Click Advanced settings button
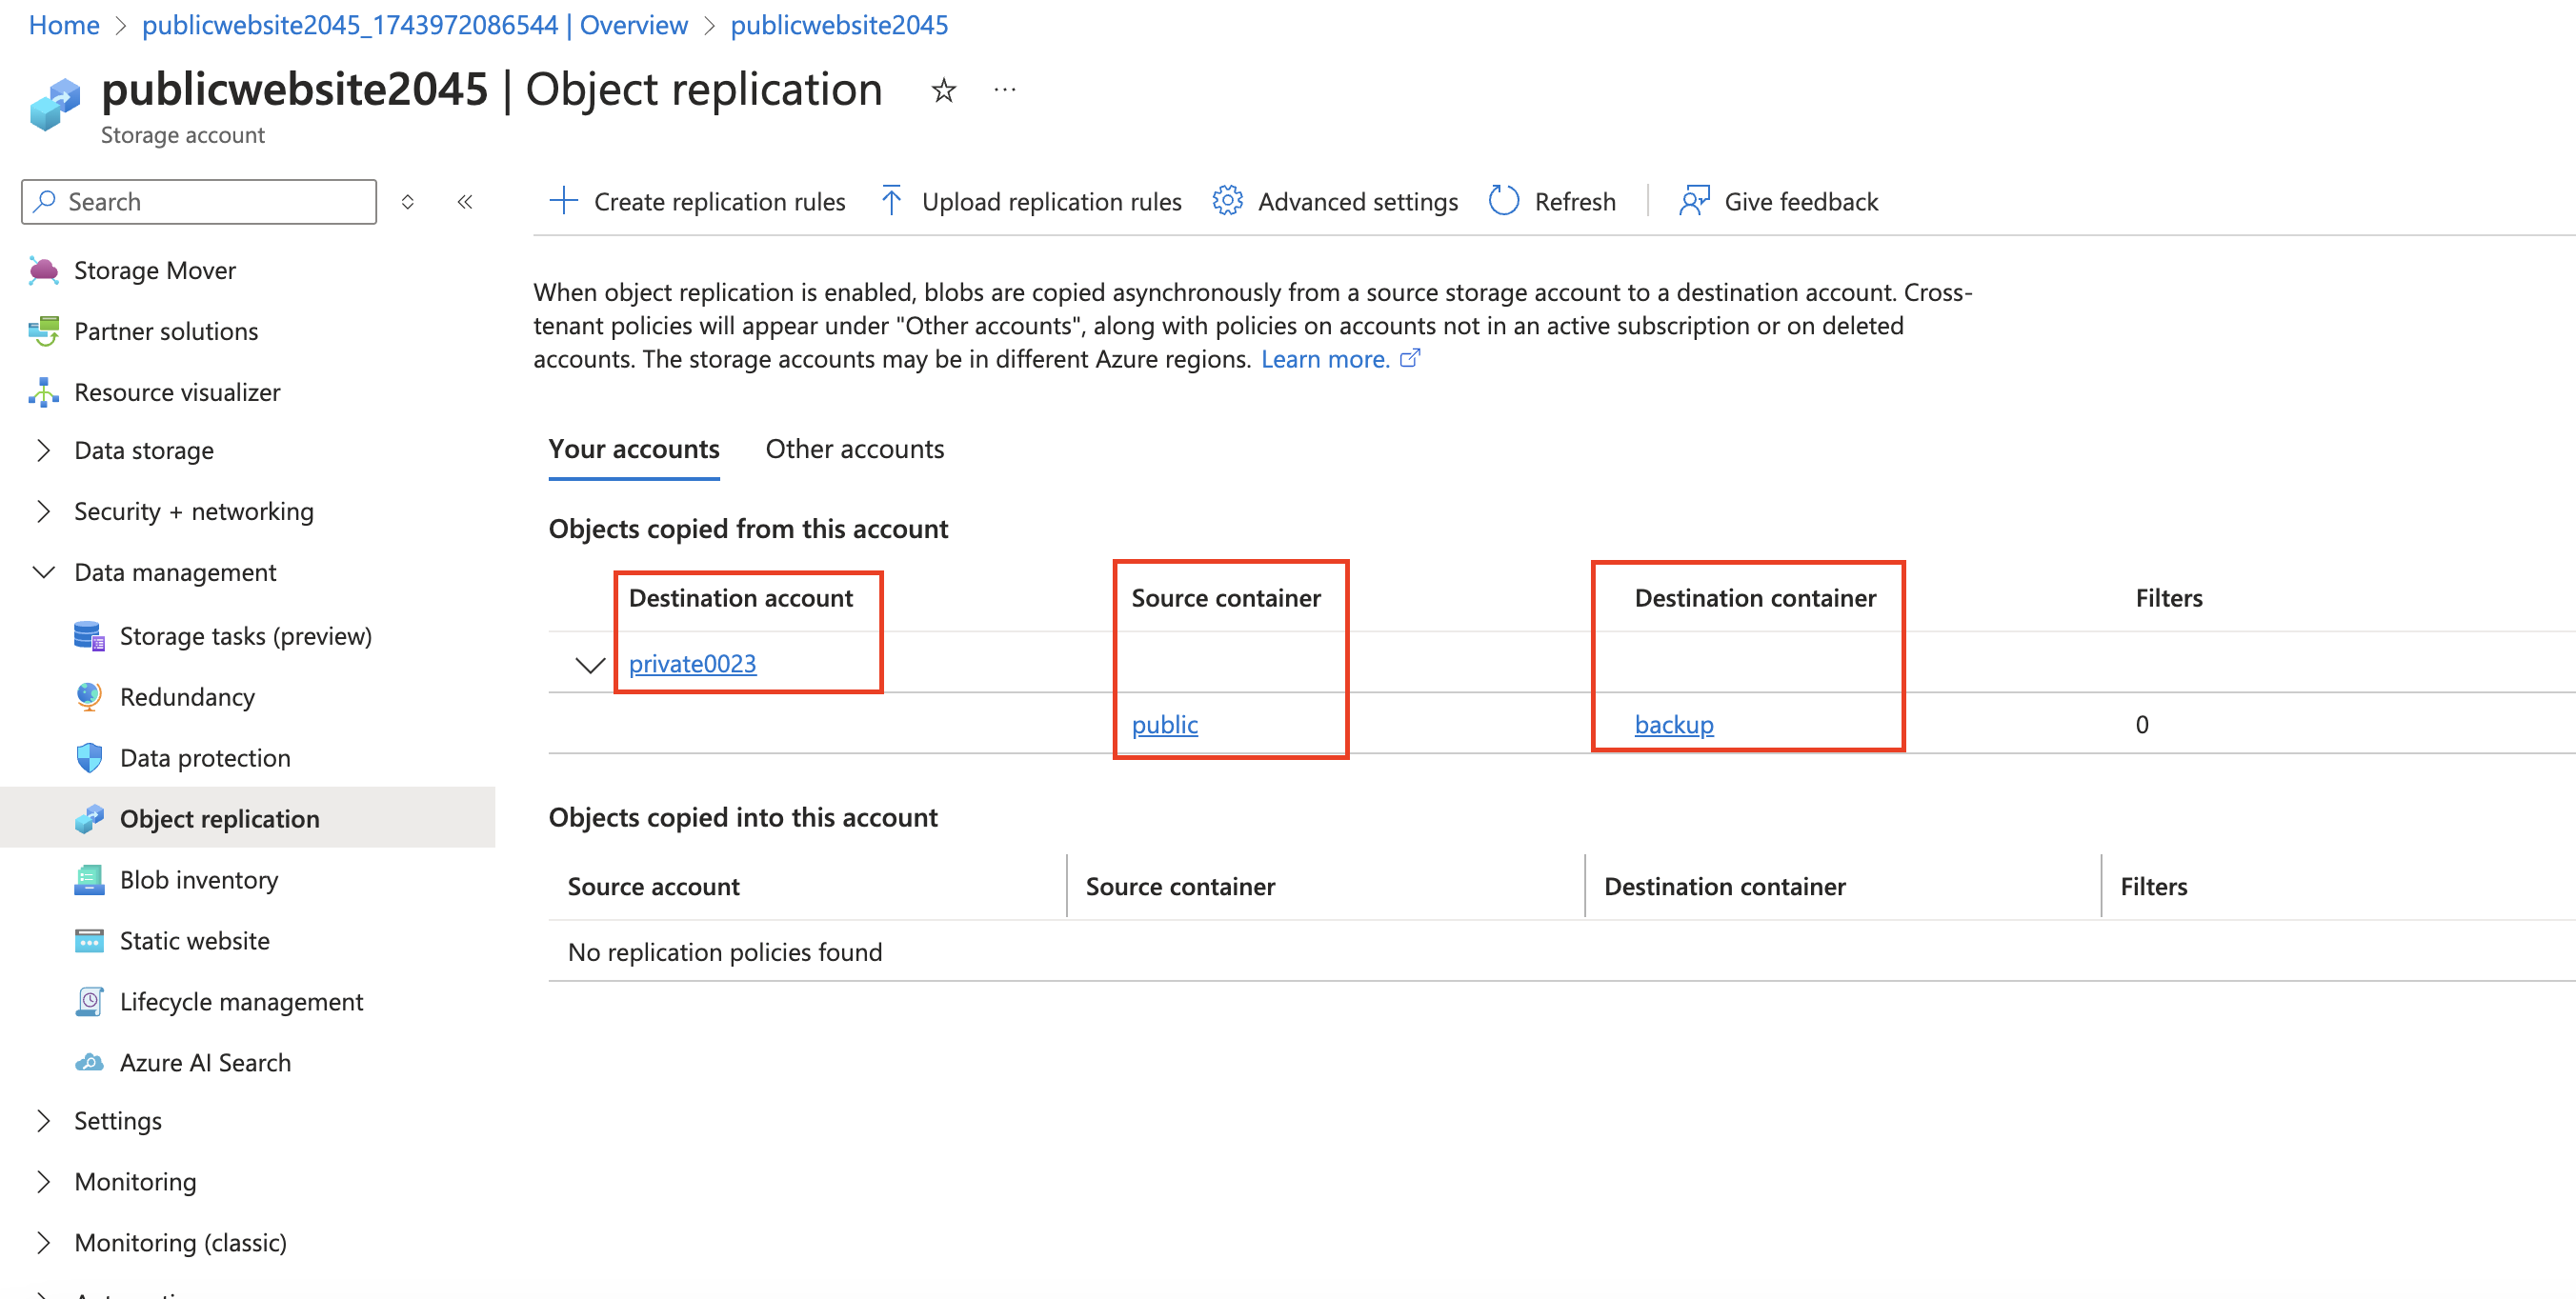2576x1299 pixels. [x=1335, y=201]
